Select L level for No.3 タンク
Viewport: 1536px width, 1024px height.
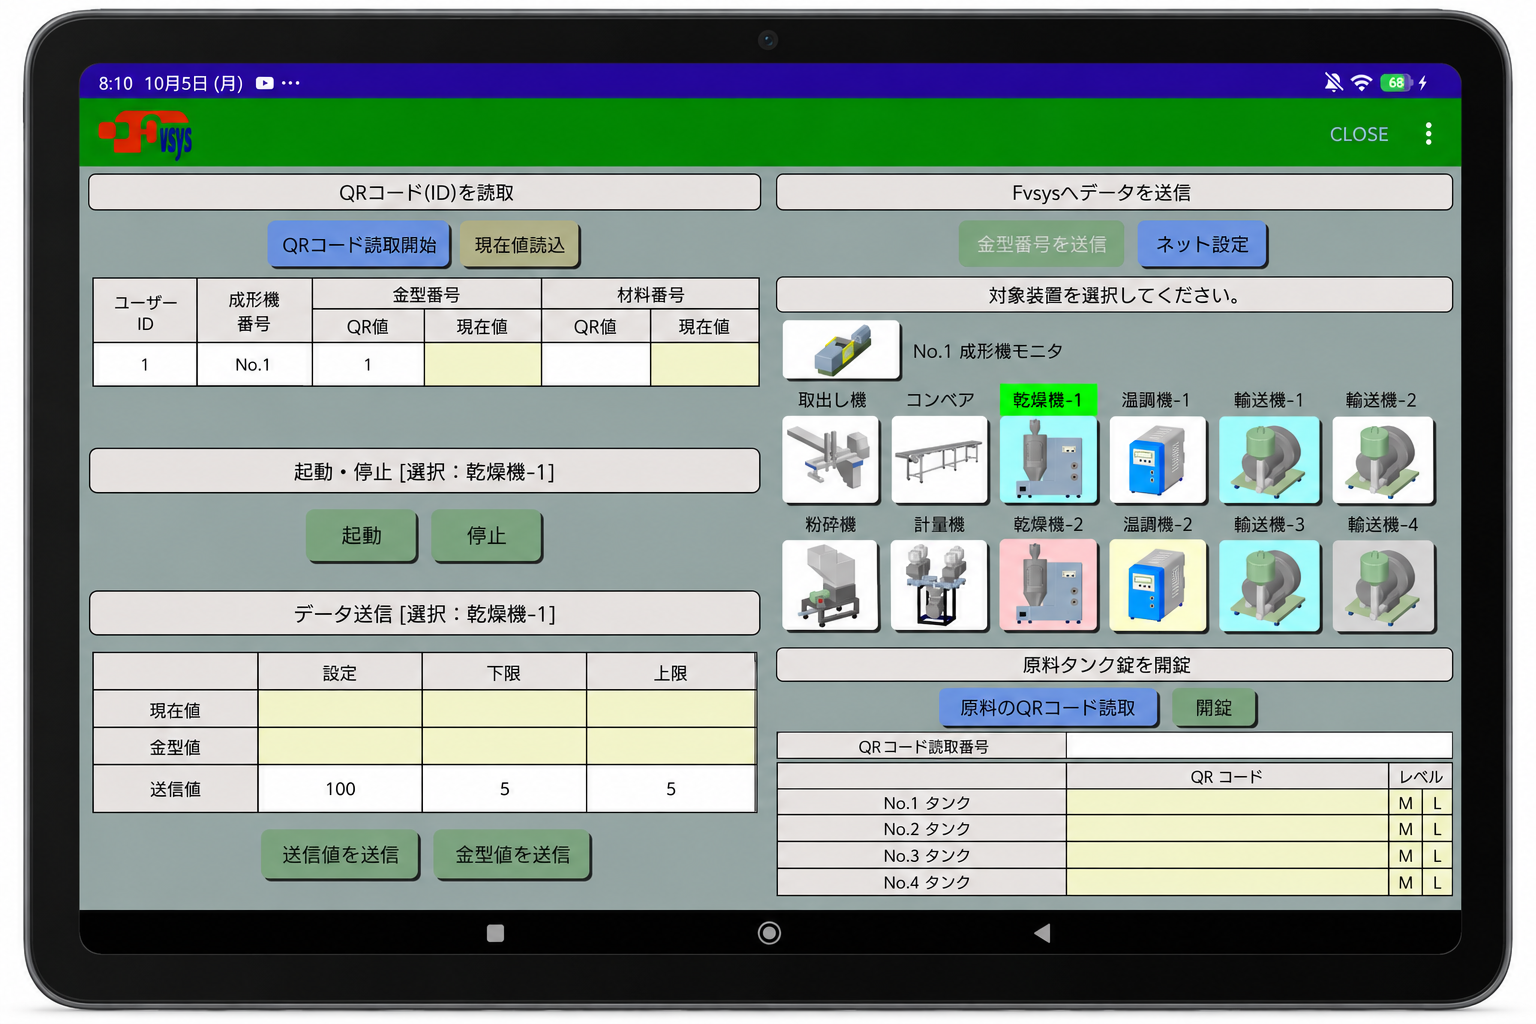1437,856
